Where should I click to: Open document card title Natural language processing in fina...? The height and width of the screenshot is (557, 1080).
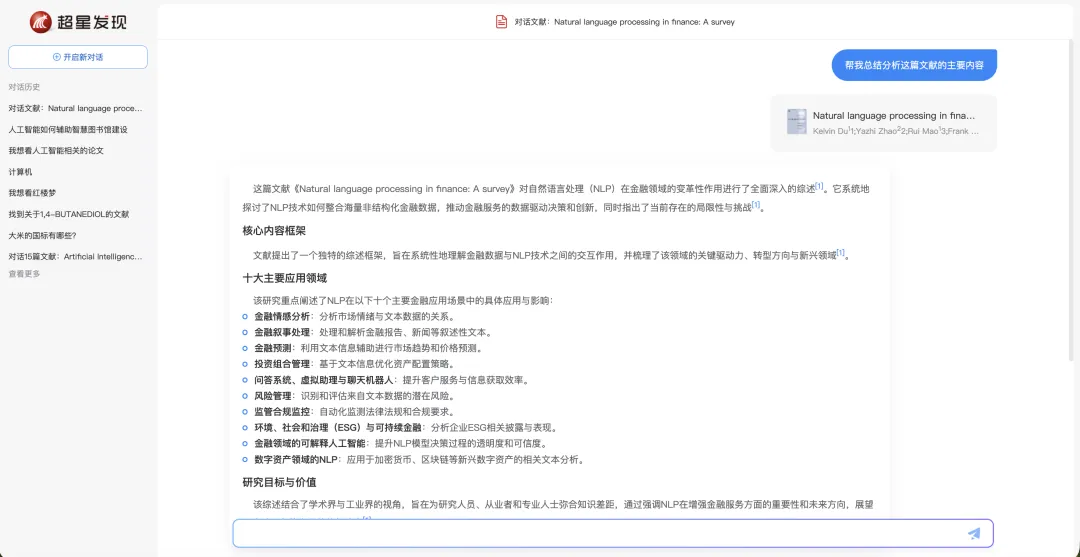coord(894,116)
